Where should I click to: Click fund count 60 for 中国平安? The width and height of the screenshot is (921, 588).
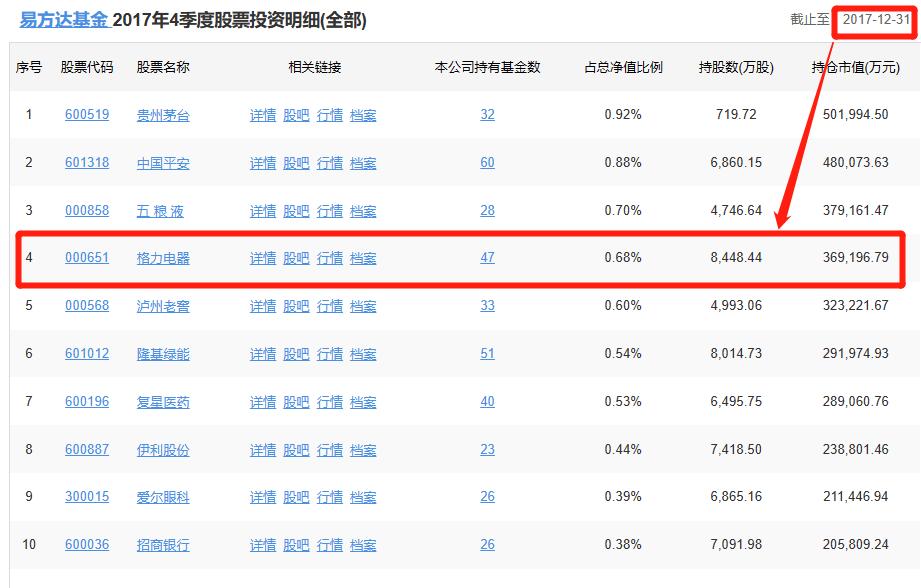tap(487, 163)
